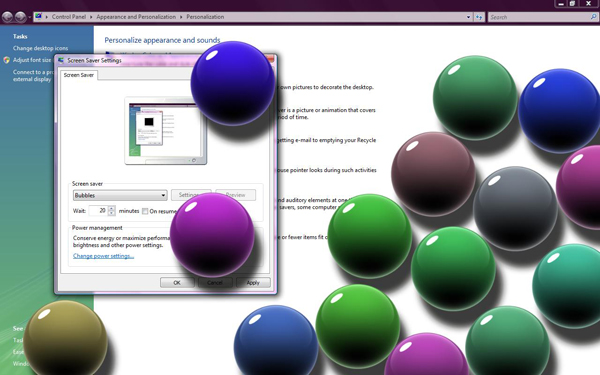The width and height of the screenshot is (600, 375).
Task: Click the search magnifier icon
Action: [x=593, y=17]
